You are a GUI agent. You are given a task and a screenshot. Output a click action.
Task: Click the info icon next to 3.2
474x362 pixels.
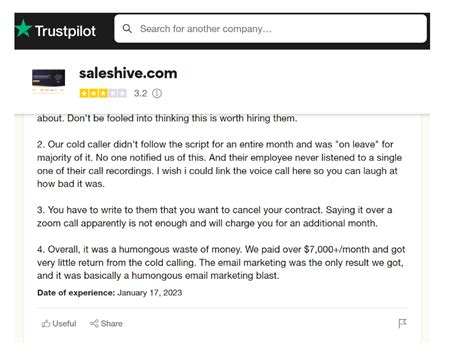(x=157, y=93)
